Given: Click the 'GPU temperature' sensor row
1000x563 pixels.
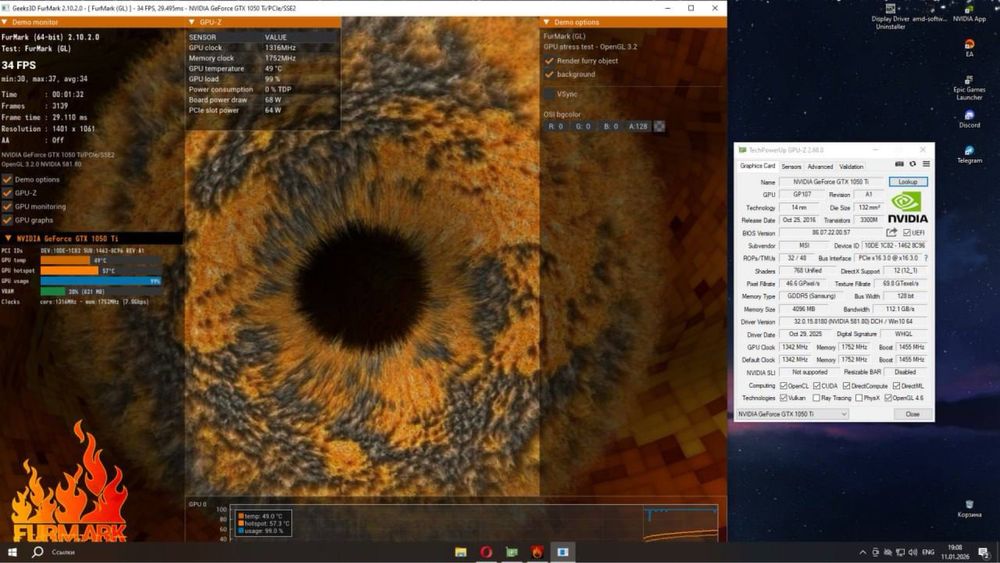Looking at the screenshot, I should [x=262, y=68].
